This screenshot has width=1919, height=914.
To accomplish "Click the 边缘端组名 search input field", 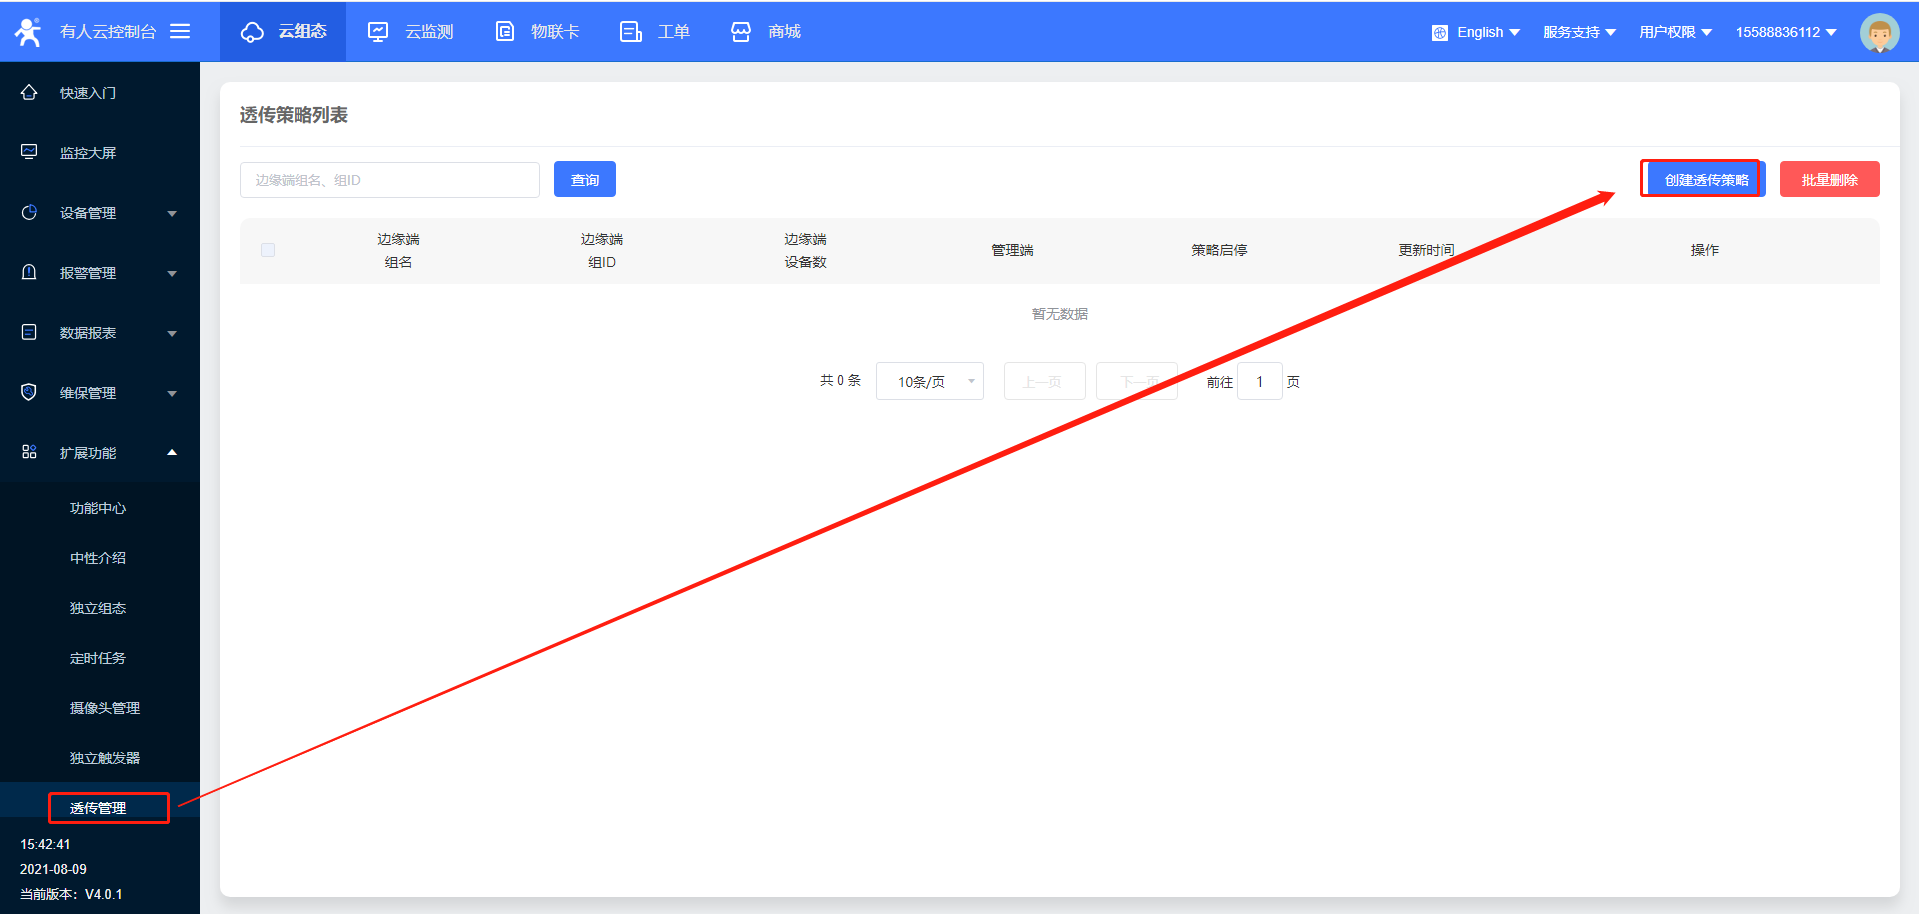I will [x=389, y=180].
